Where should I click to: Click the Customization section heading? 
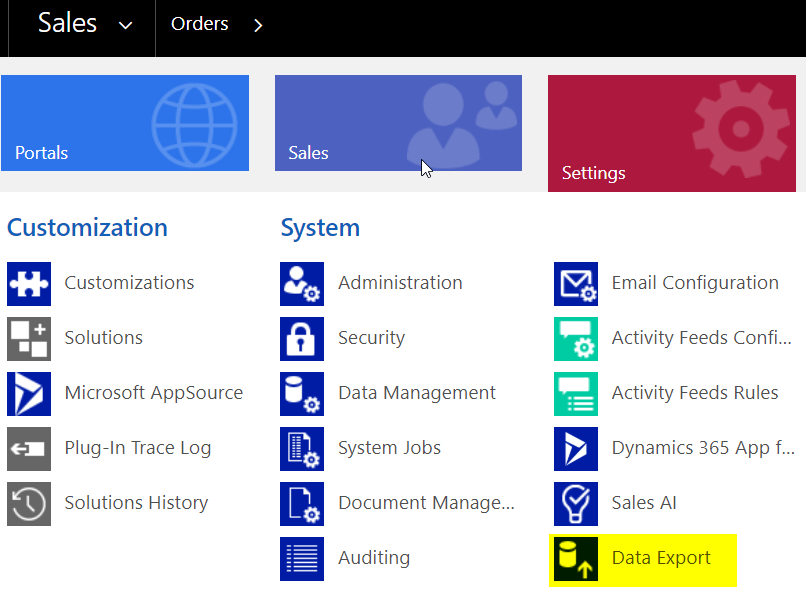point(87,228)
